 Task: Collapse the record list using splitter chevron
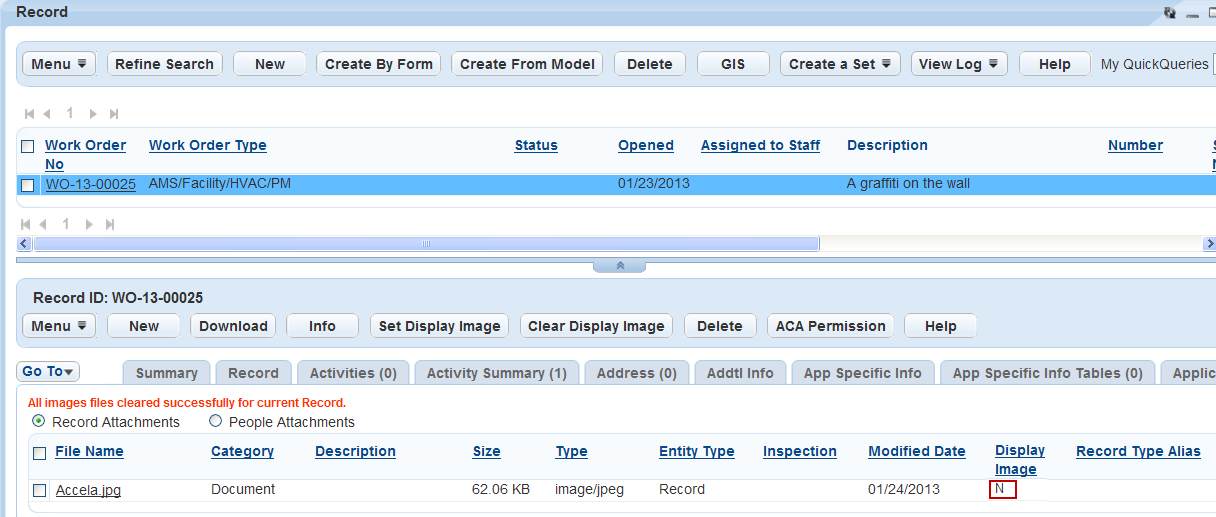pos(619,266)
